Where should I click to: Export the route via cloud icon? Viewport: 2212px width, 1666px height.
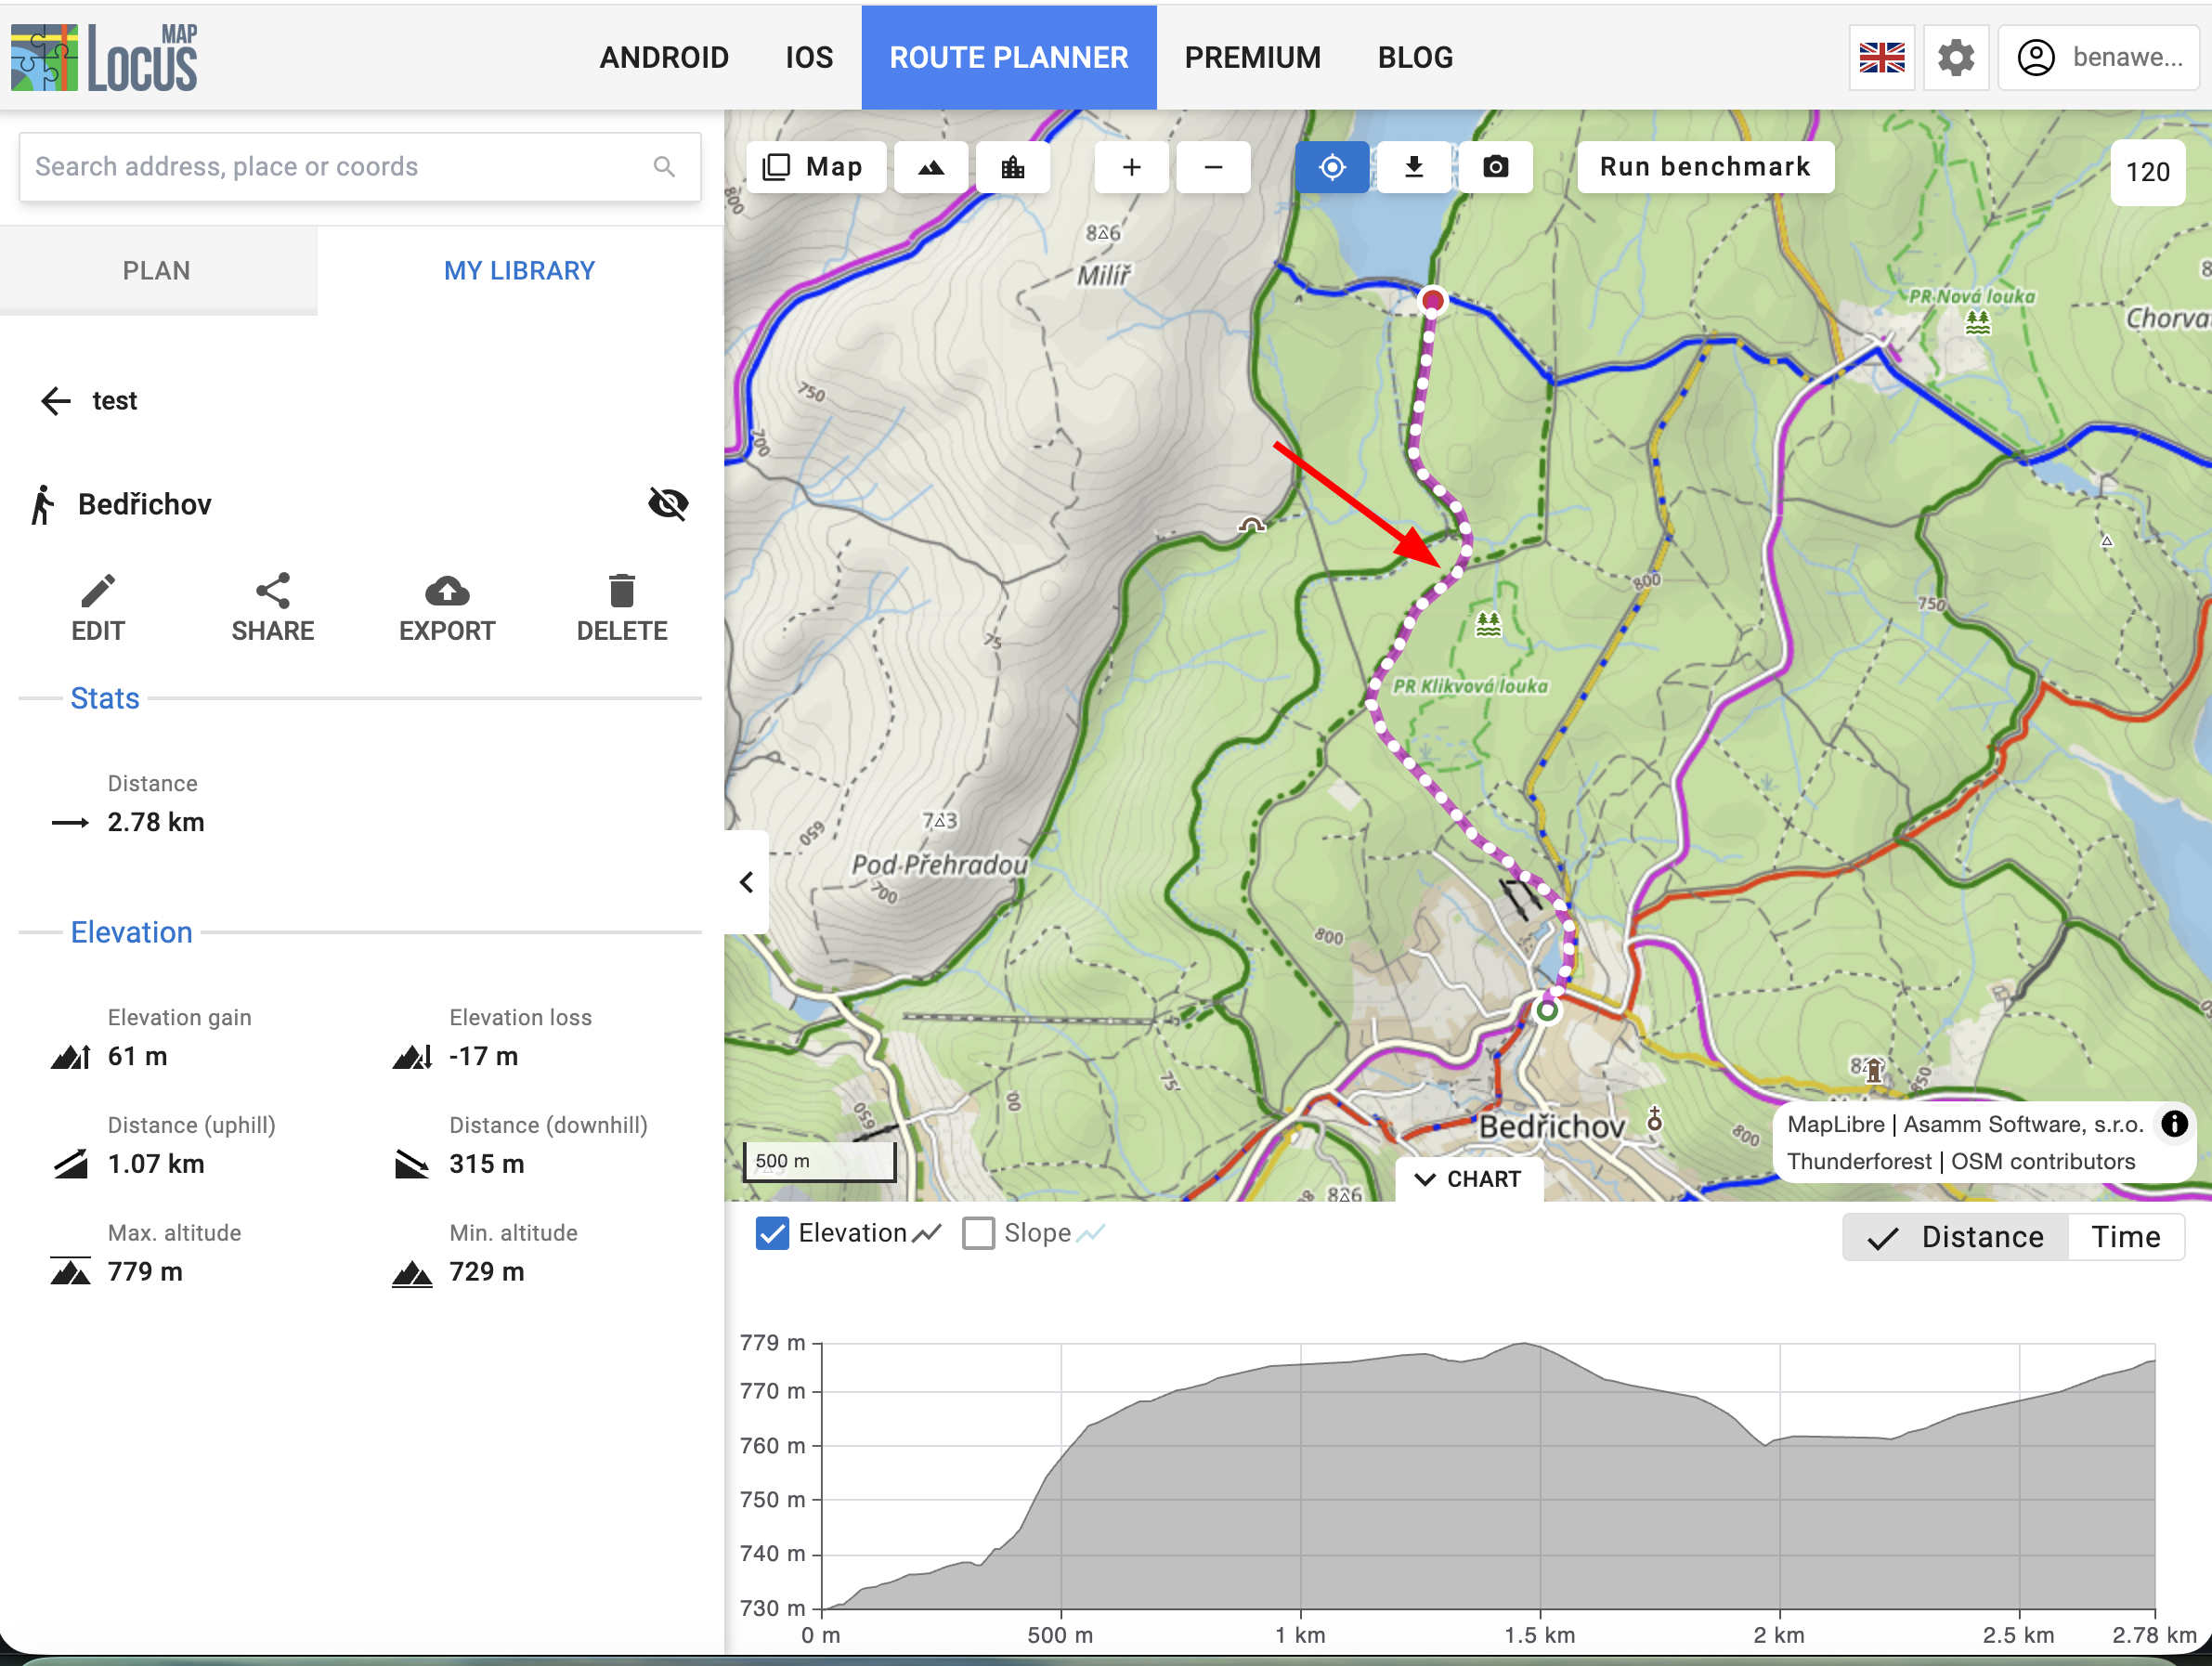[447, 608]
